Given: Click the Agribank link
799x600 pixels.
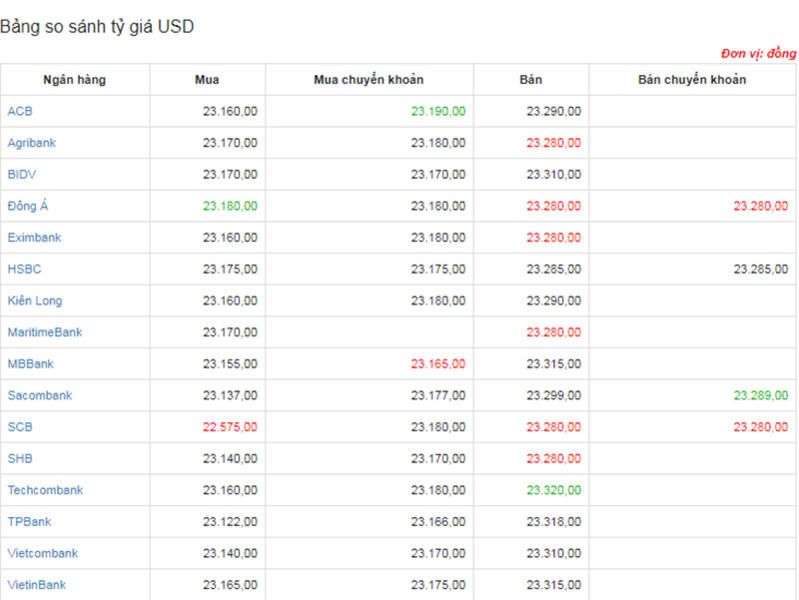Looking at the screenshot, I should [32, 143].
